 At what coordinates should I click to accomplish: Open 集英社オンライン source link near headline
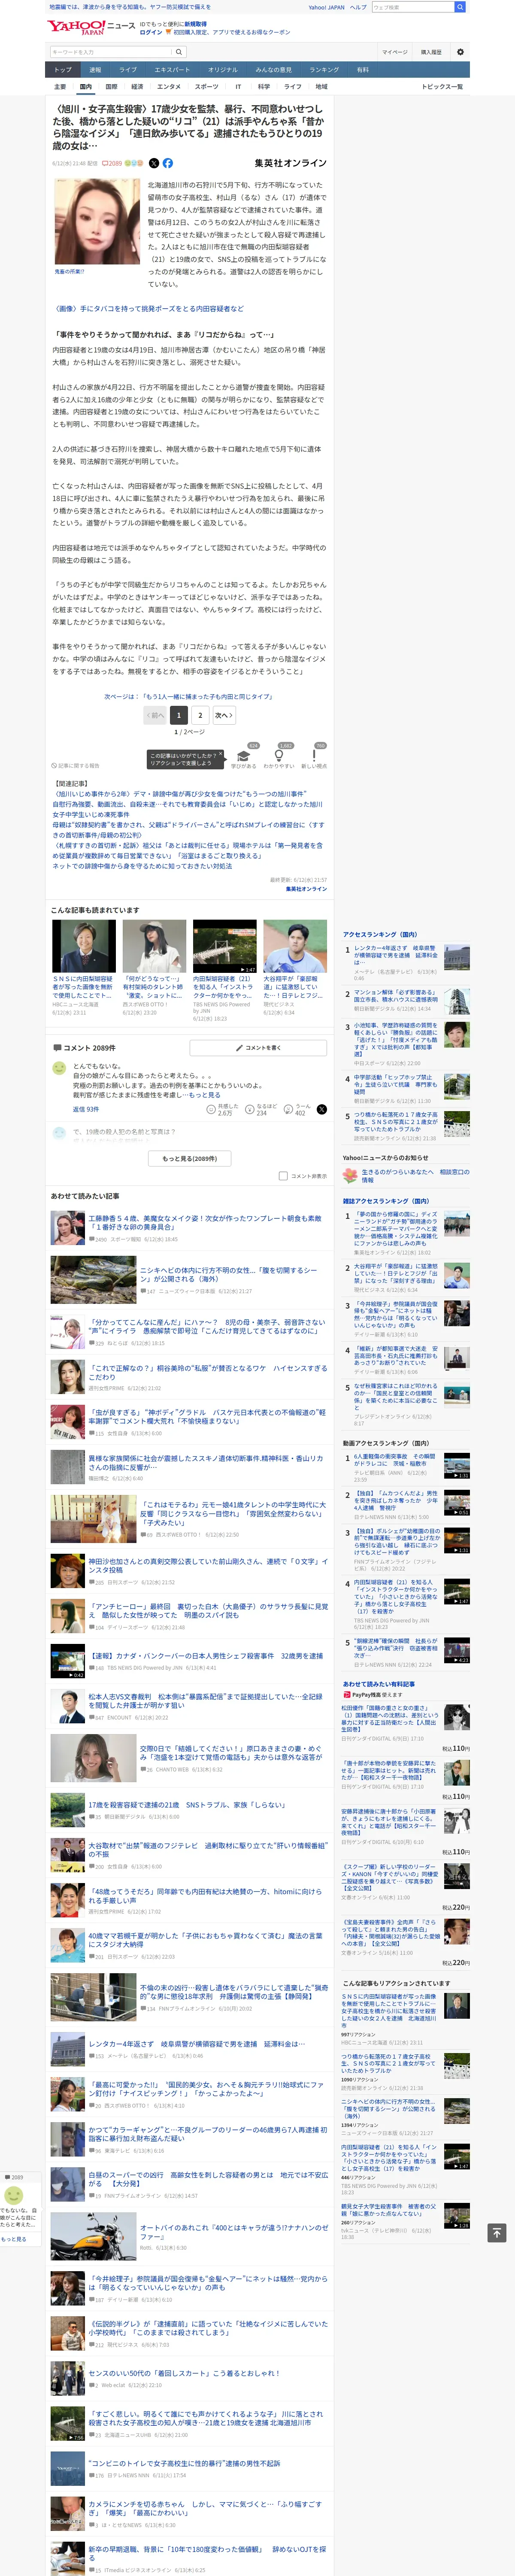[x=290, y=163]
